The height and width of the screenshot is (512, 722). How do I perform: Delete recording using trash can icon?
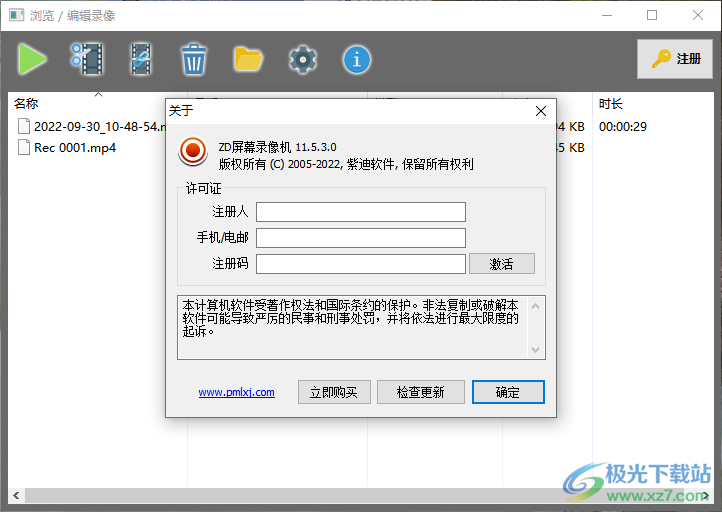pyautogui.click(x=194, y=59)
